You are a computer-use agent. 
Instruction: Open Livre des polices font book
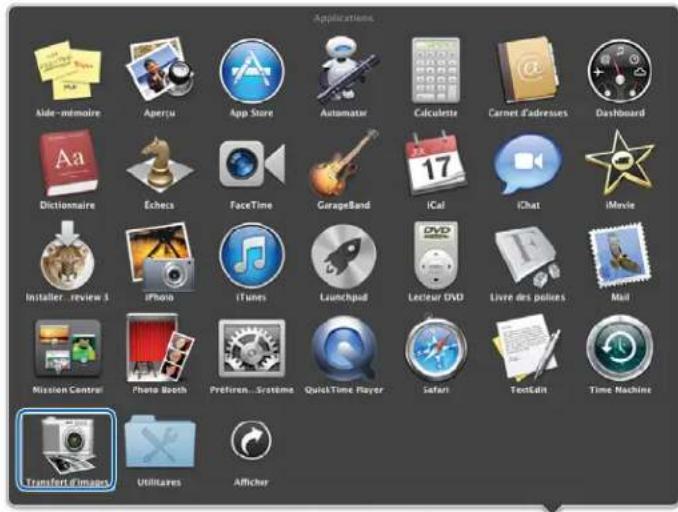528,256
